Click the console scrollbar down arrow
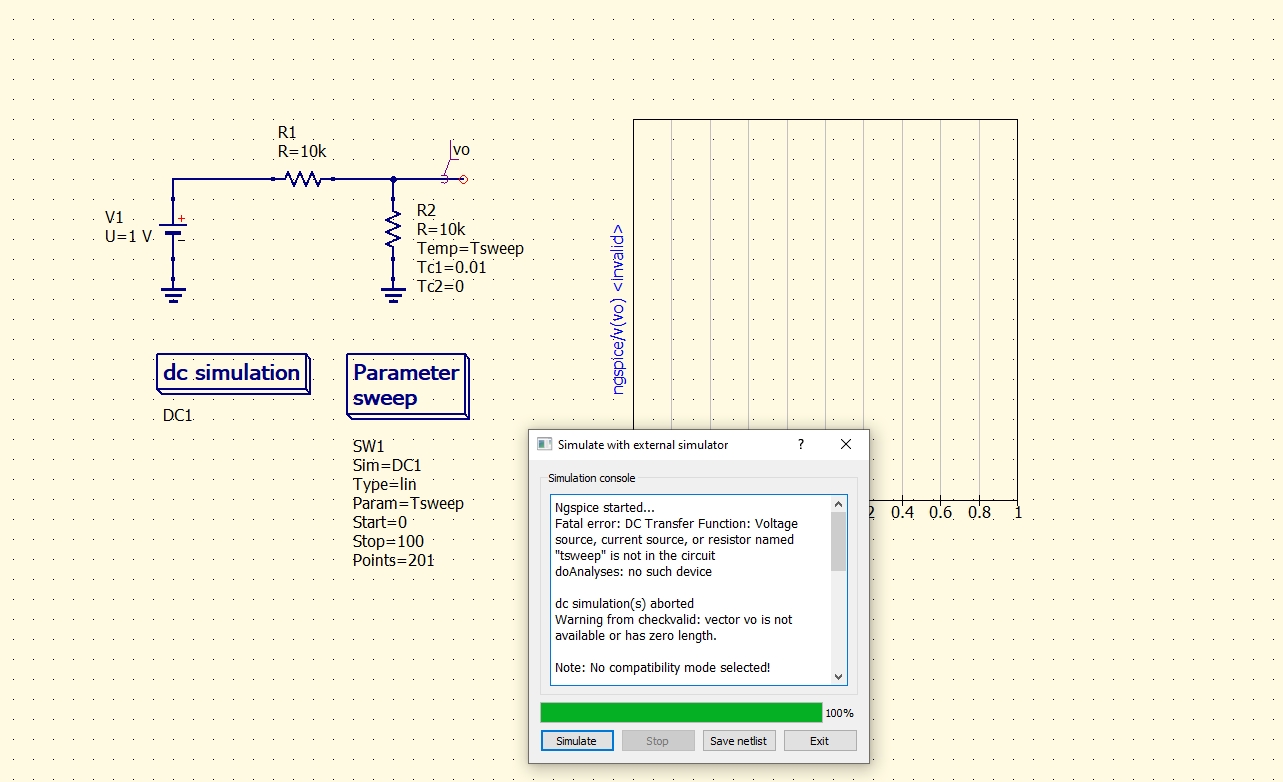The width and height of the screenshot is (1283, 782). [838, 677]
